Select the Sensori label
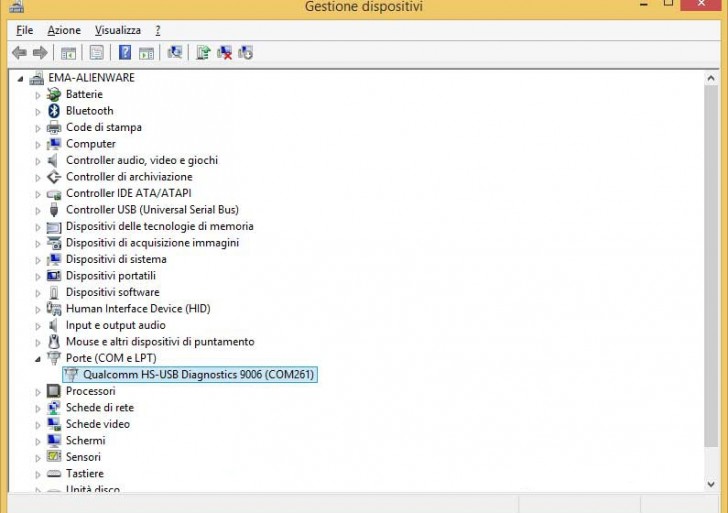 tap(83, 457)
